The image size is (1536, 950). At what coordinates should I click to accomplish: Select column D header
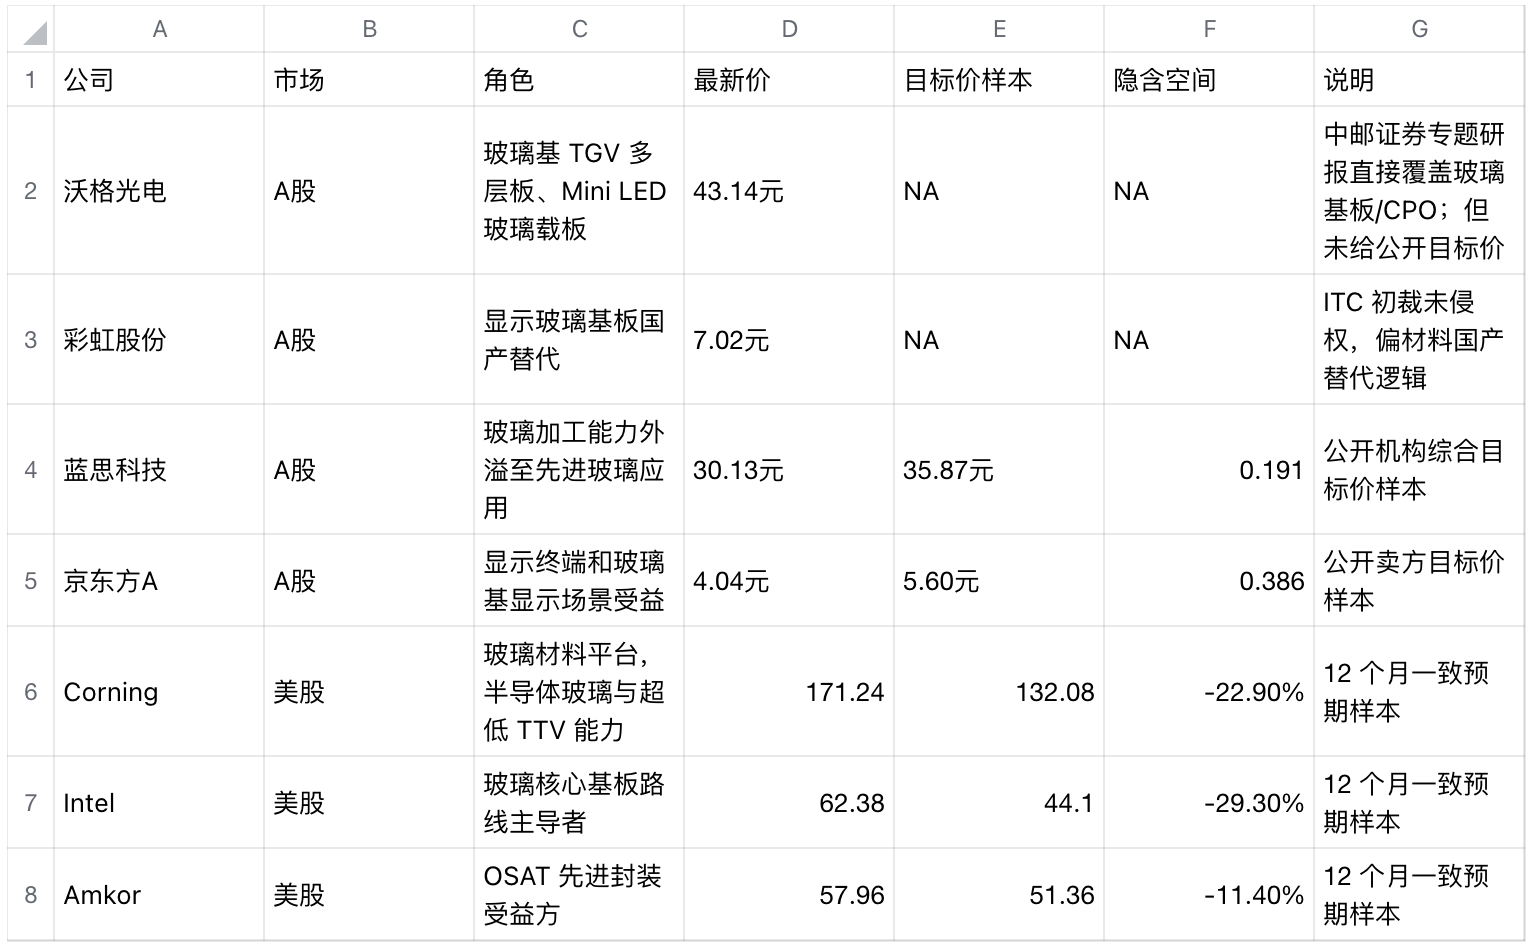pyautogui.click(x=789, y=30)
